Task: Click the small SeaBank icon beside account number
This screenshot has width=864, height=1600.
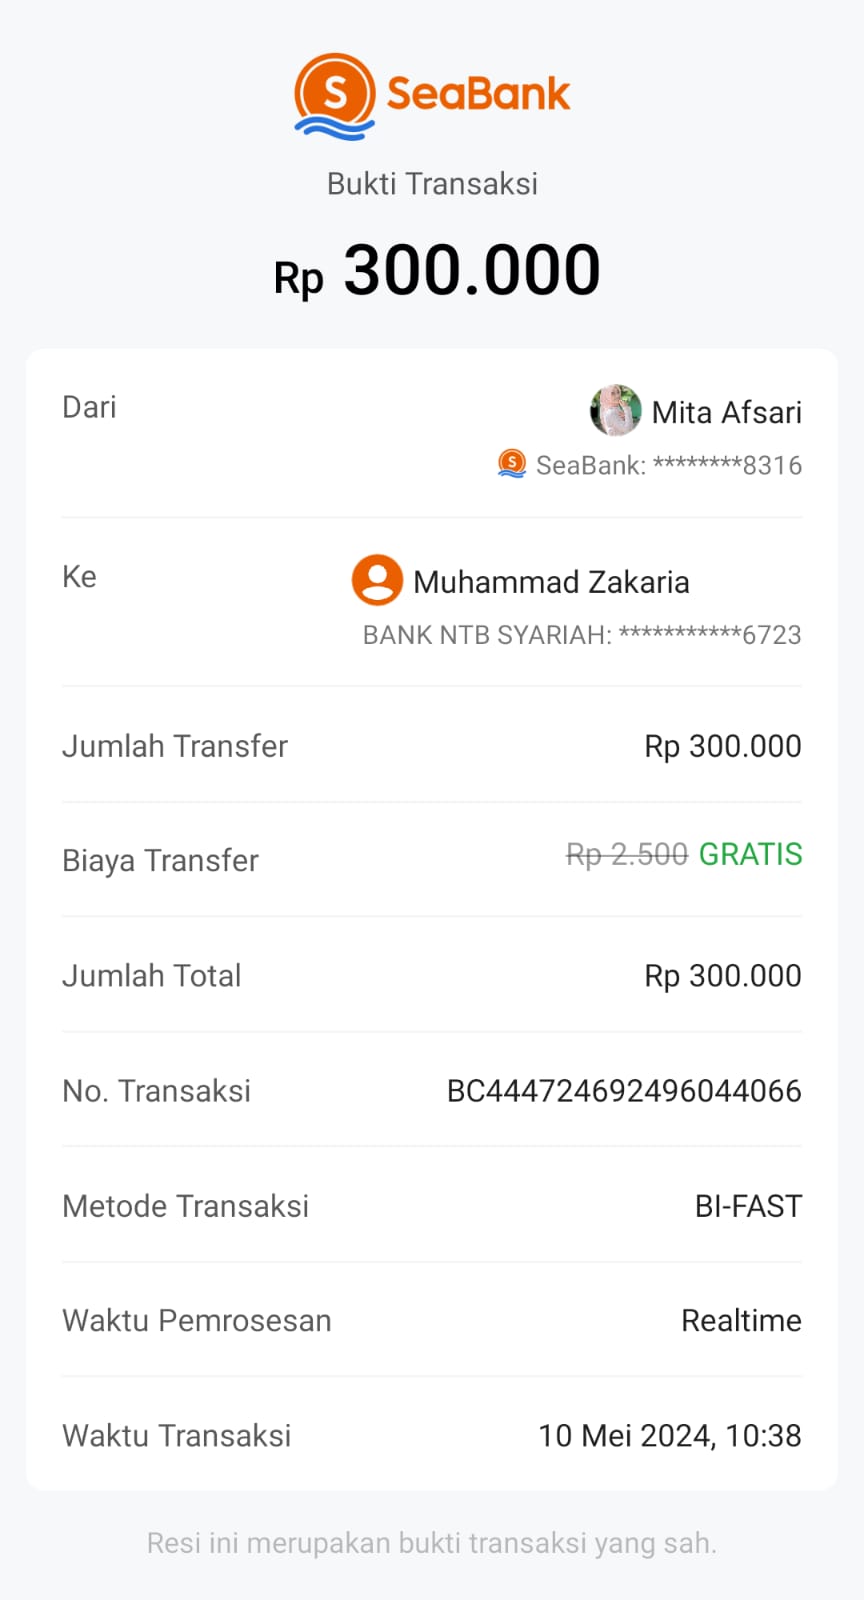Action: click(x=512, y=464)
